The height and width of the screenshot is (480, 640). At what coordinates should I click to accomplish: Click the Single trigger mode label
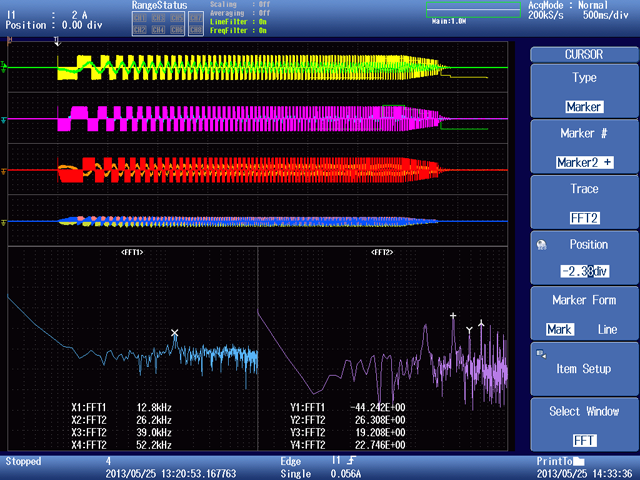click(296, 474)
